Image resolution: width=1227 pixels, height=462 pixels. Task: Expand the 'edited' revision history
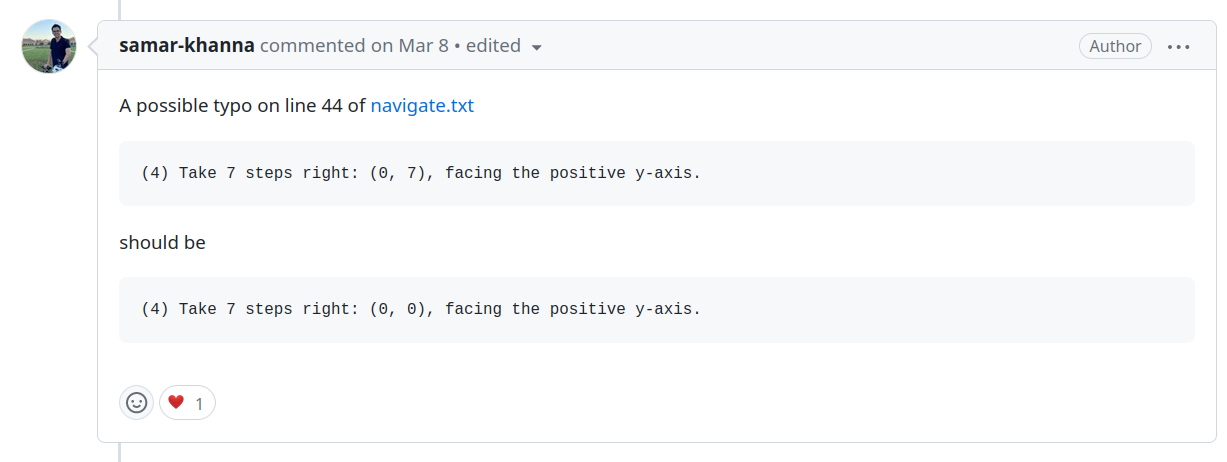(x=494, y=46)
